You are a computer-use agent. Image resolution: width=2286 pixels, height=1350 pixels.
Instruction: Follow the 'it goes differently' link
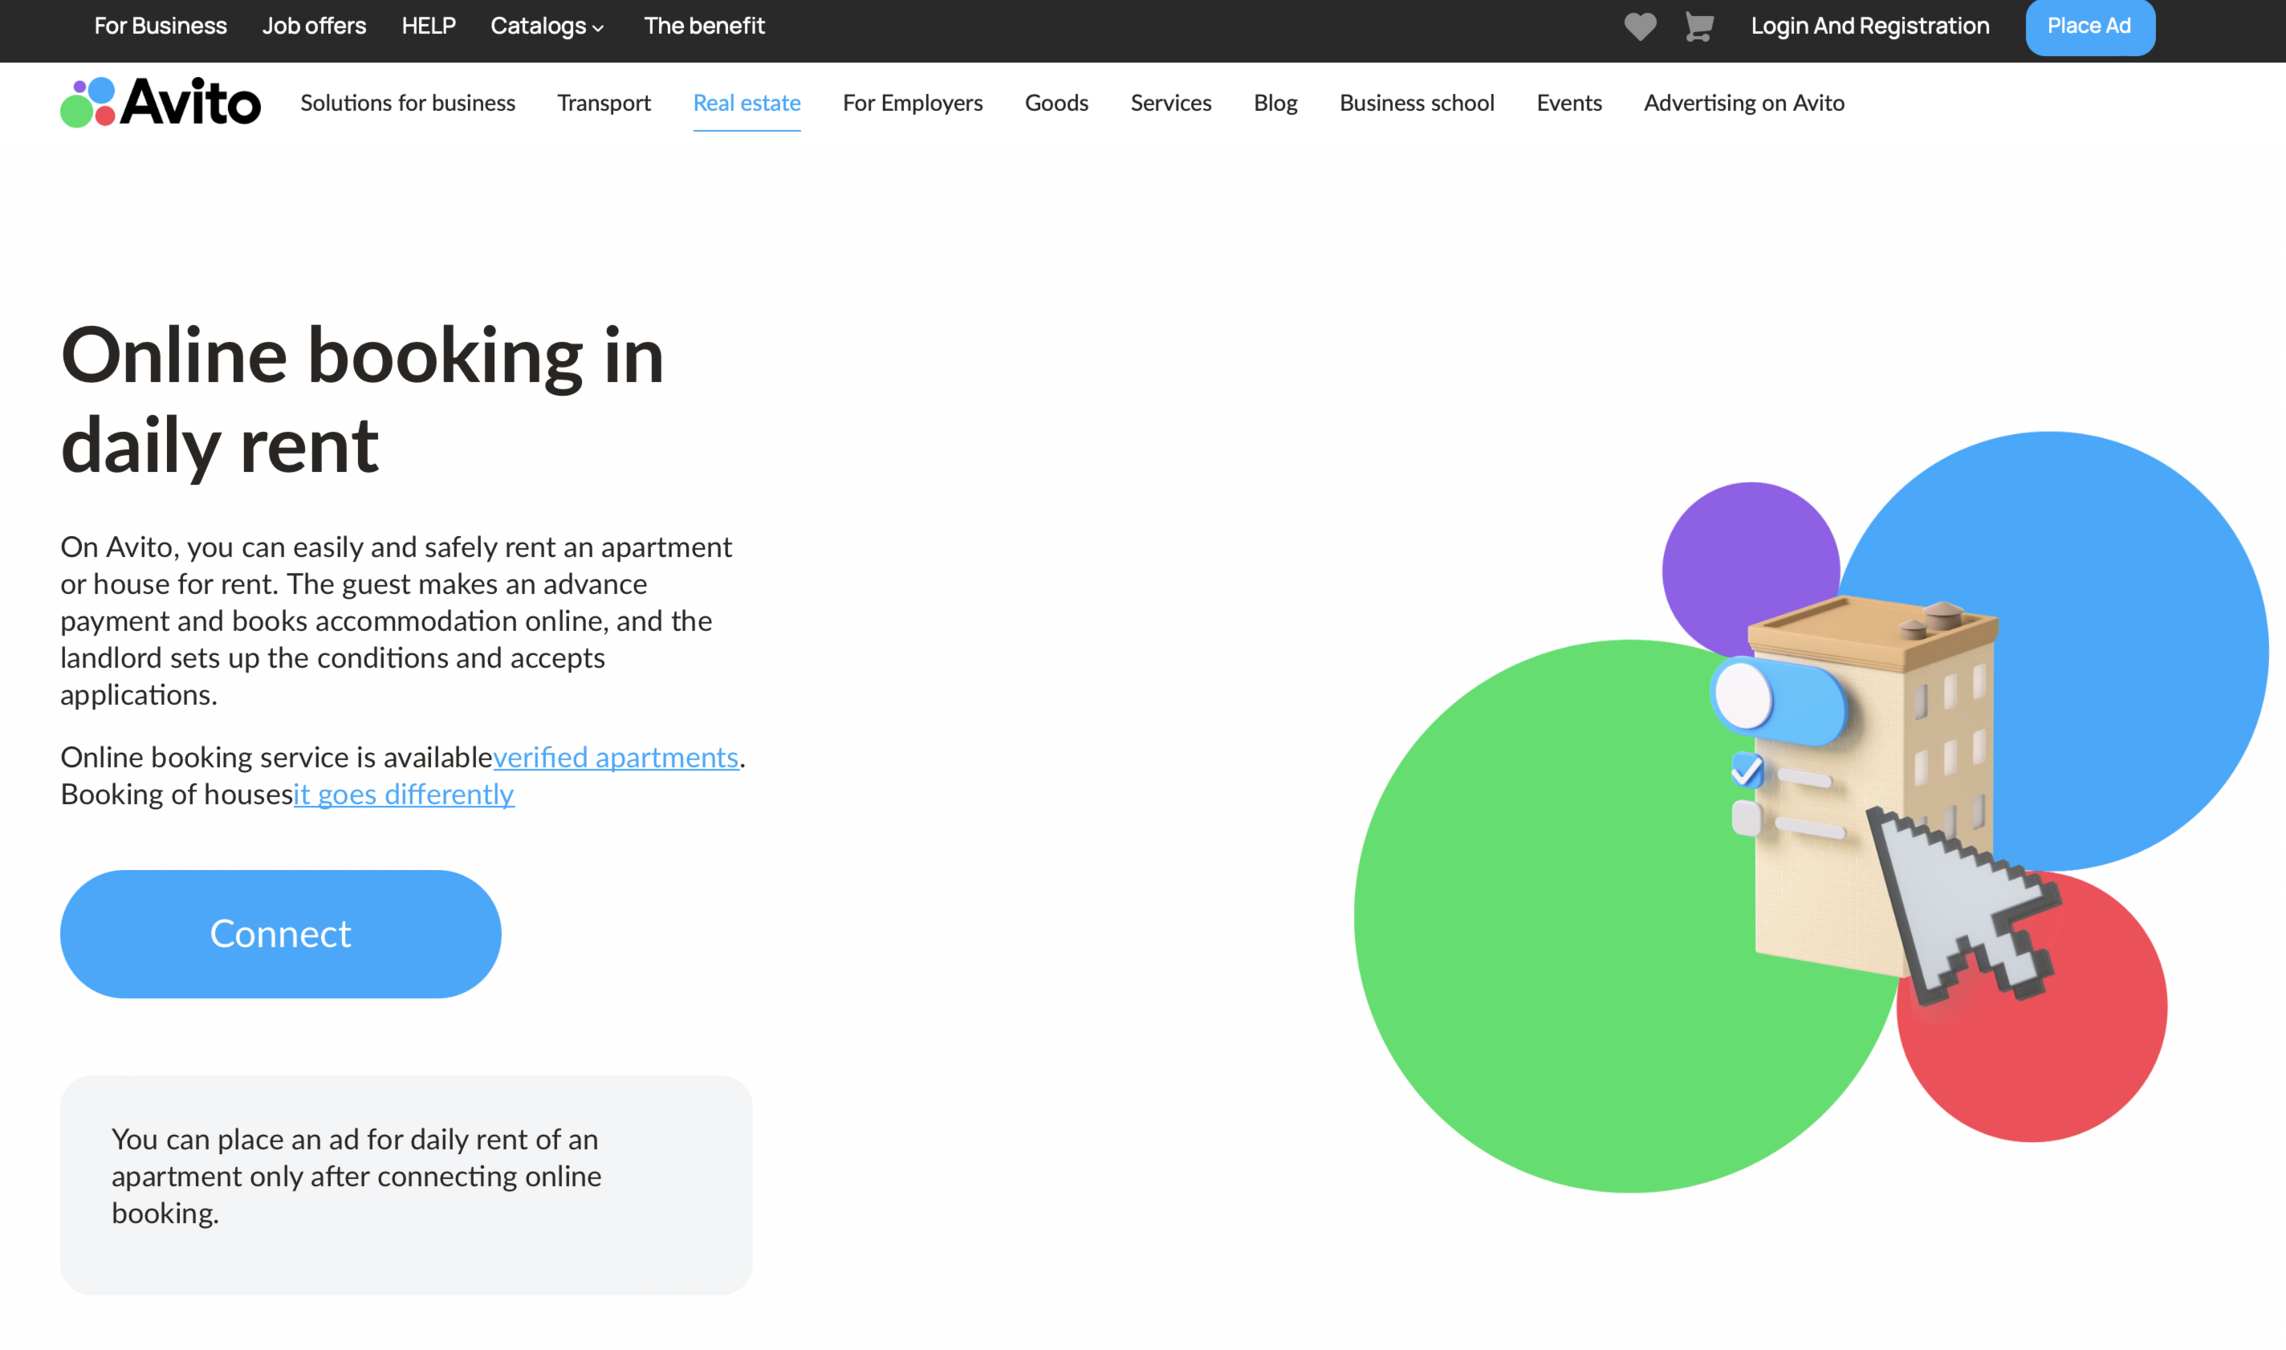pyautogui.click(x=403, y=794)
